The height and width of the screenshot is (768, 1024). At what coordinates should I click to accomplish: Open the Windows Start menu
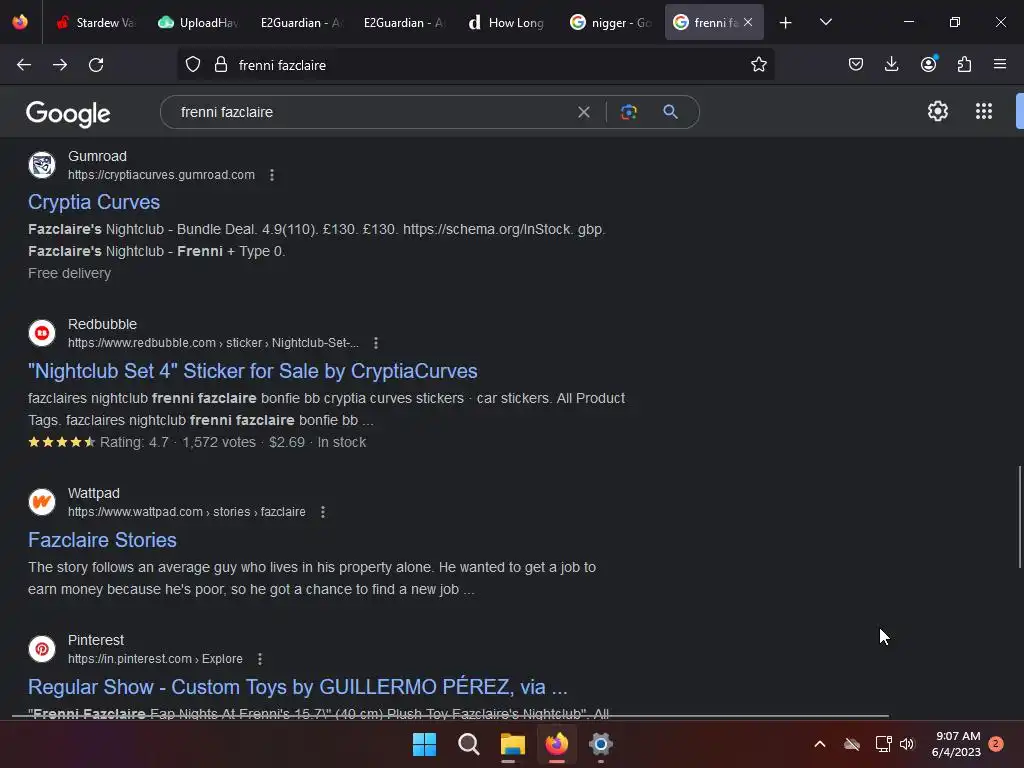[424, 744]
